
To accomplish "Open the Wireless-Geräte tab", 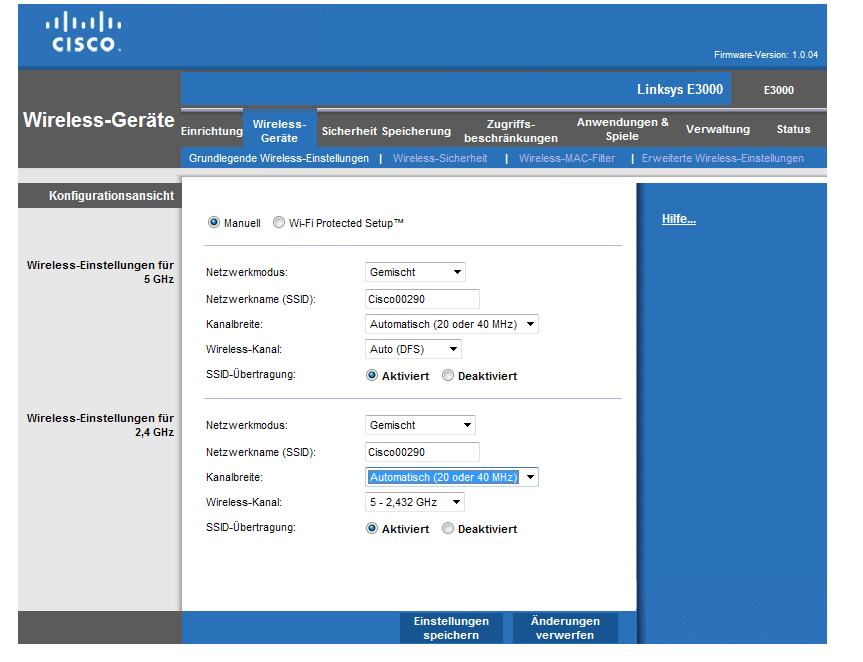I will (x=280, y=131).
